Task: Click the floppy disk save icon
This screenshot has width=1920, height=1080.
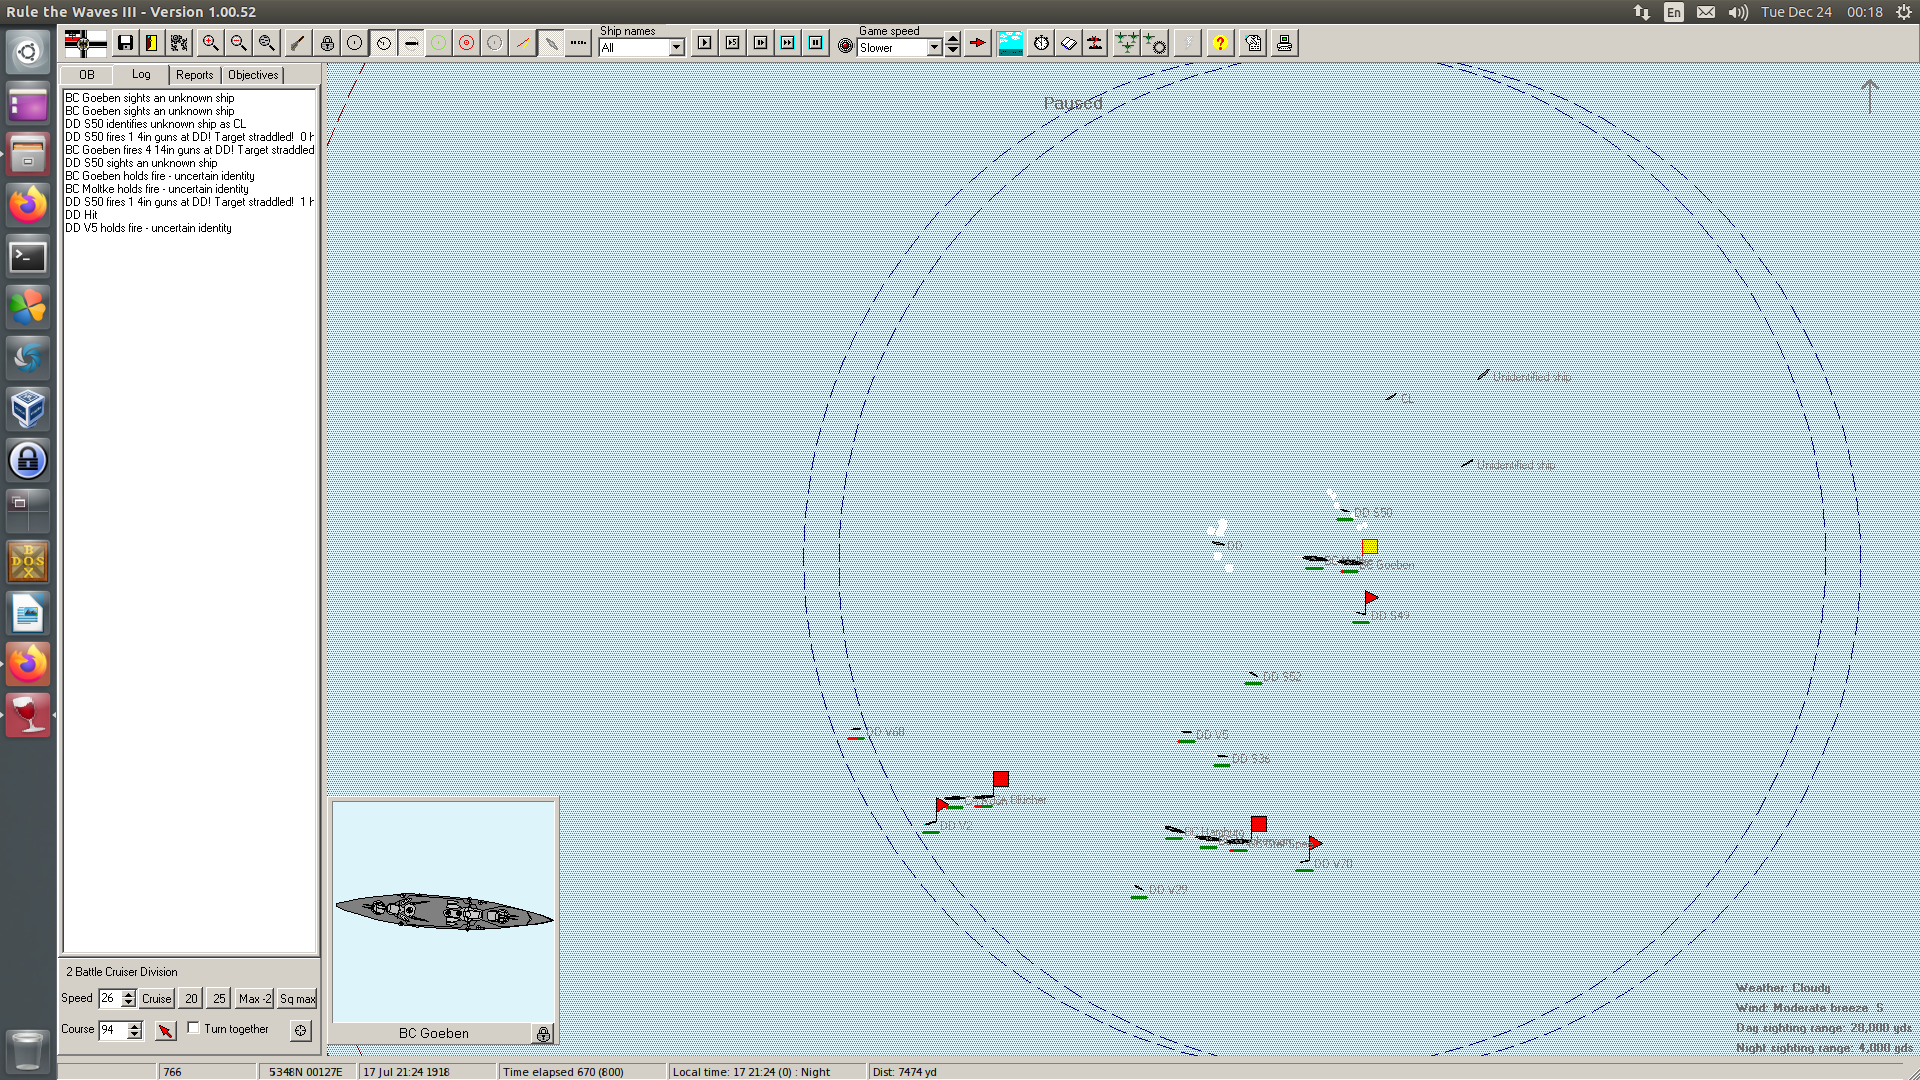Action: 125,43
